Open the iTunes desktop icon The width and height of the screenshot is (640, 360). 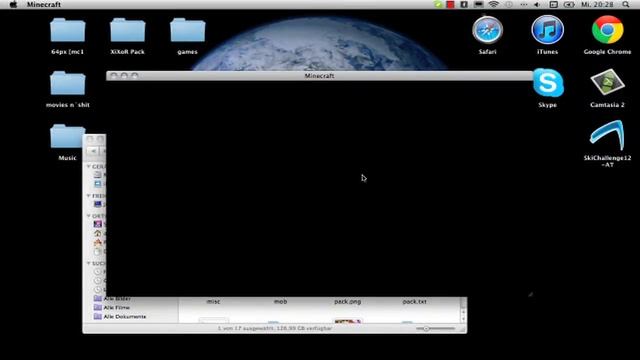pos(547,30)
